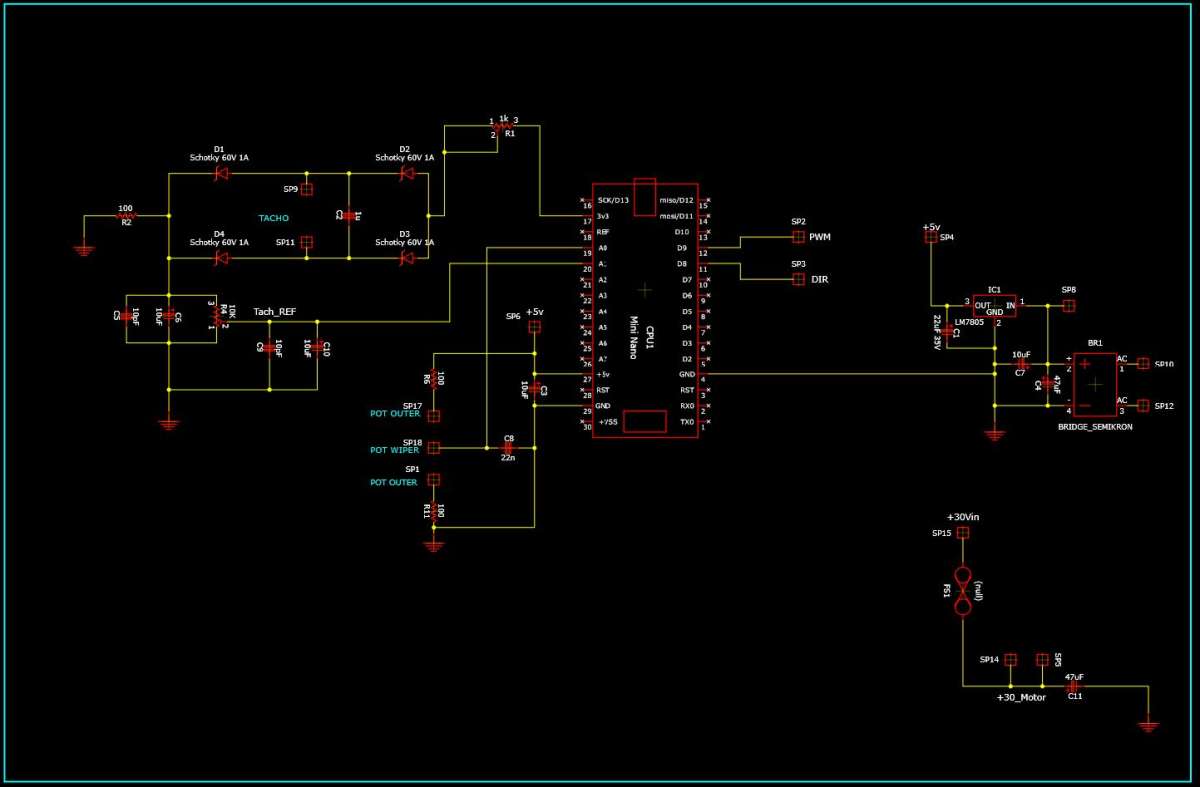
Task: Click the C2 1u capacitor symbol
Action: click(348, 214)
